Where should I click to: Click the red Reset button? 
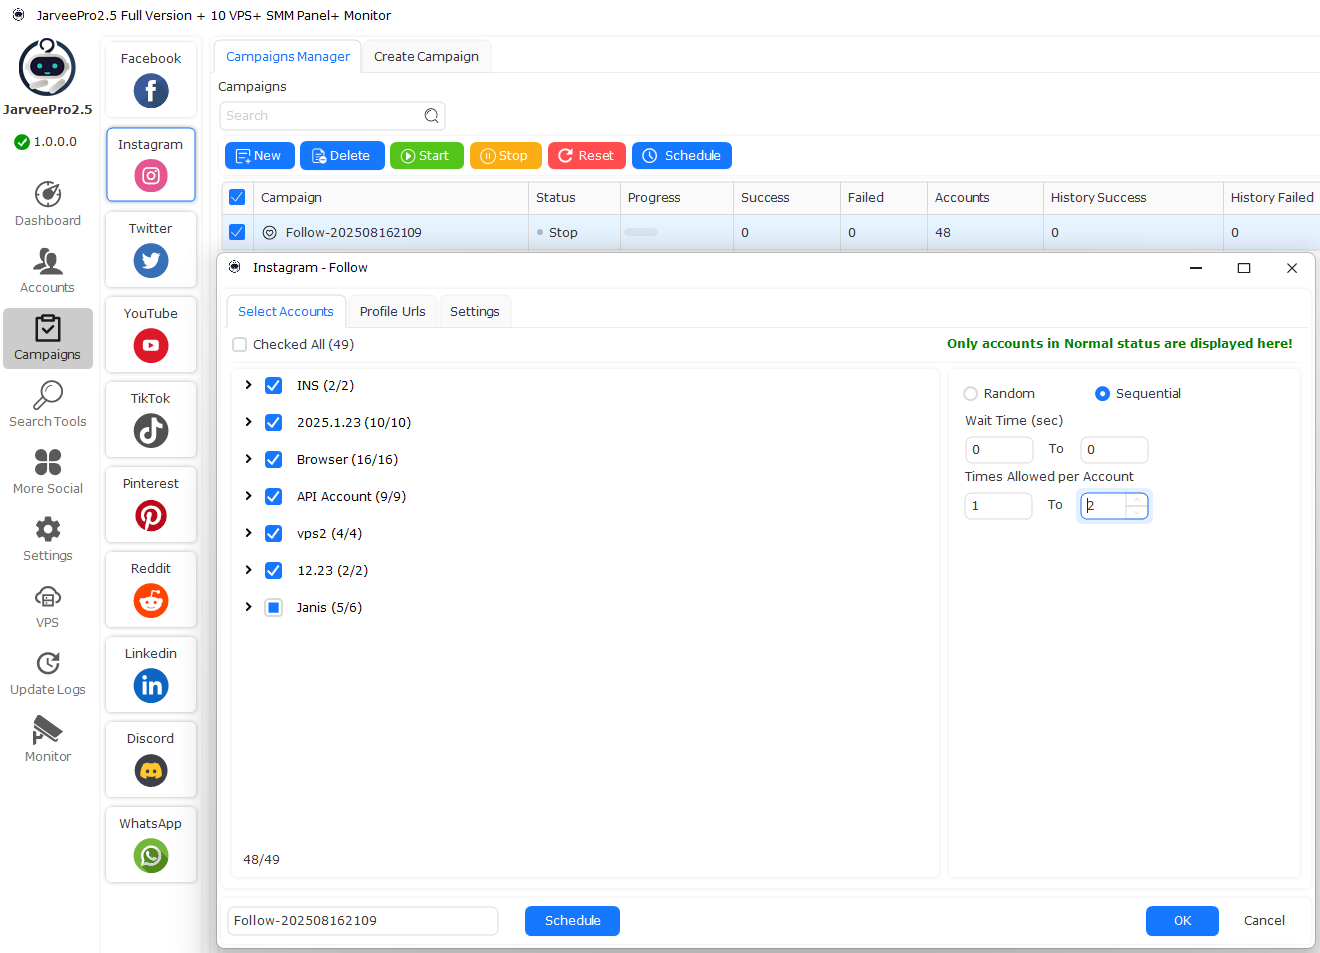(x=587, y=156)
